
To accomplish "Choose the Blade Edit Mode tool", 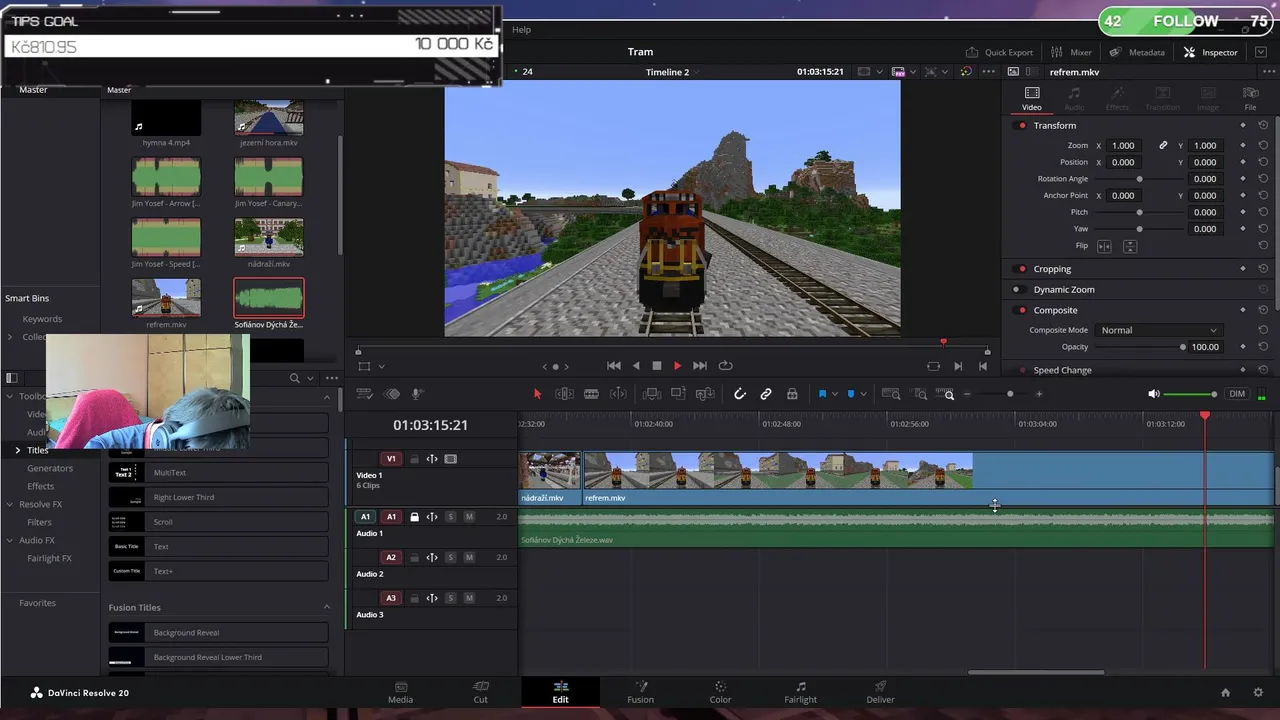I will 591,394.
